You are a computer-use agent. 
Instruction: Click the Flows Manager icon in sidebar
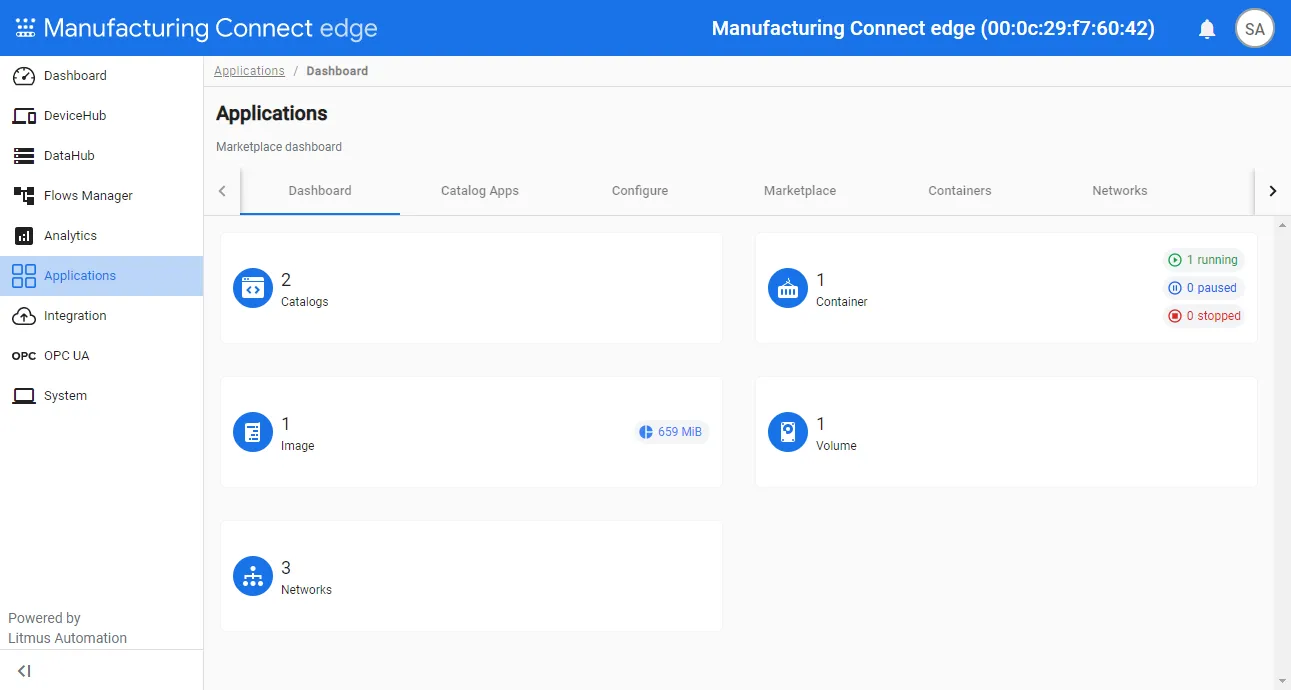[24, 196]
